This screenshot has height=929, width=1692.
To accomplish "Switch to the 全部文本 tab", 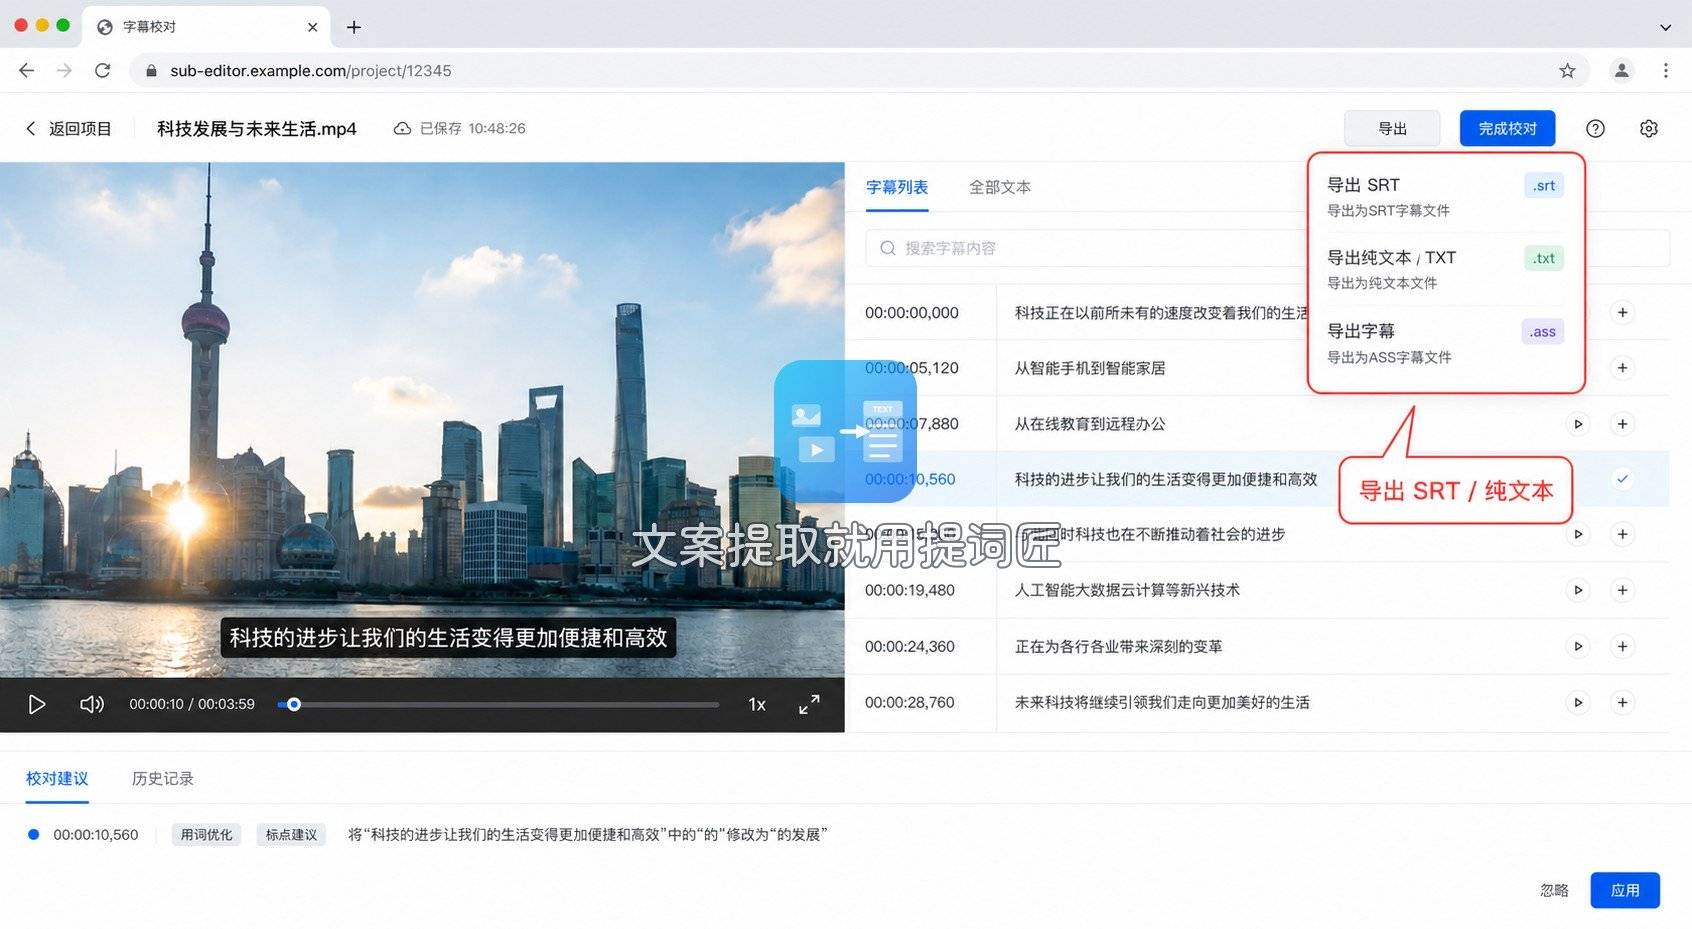I will tap(1000, 187).
